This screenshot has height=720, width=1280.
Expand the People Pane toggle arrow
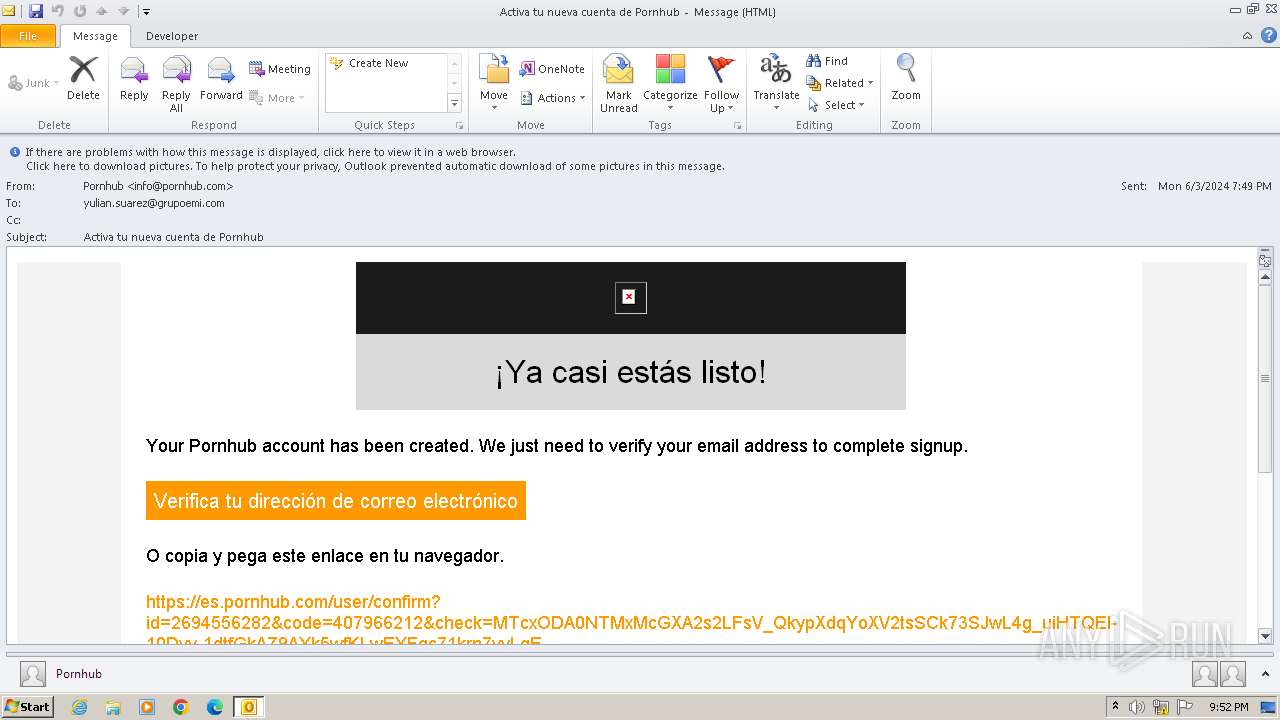pyautogui.click(x=1266, y=674)
